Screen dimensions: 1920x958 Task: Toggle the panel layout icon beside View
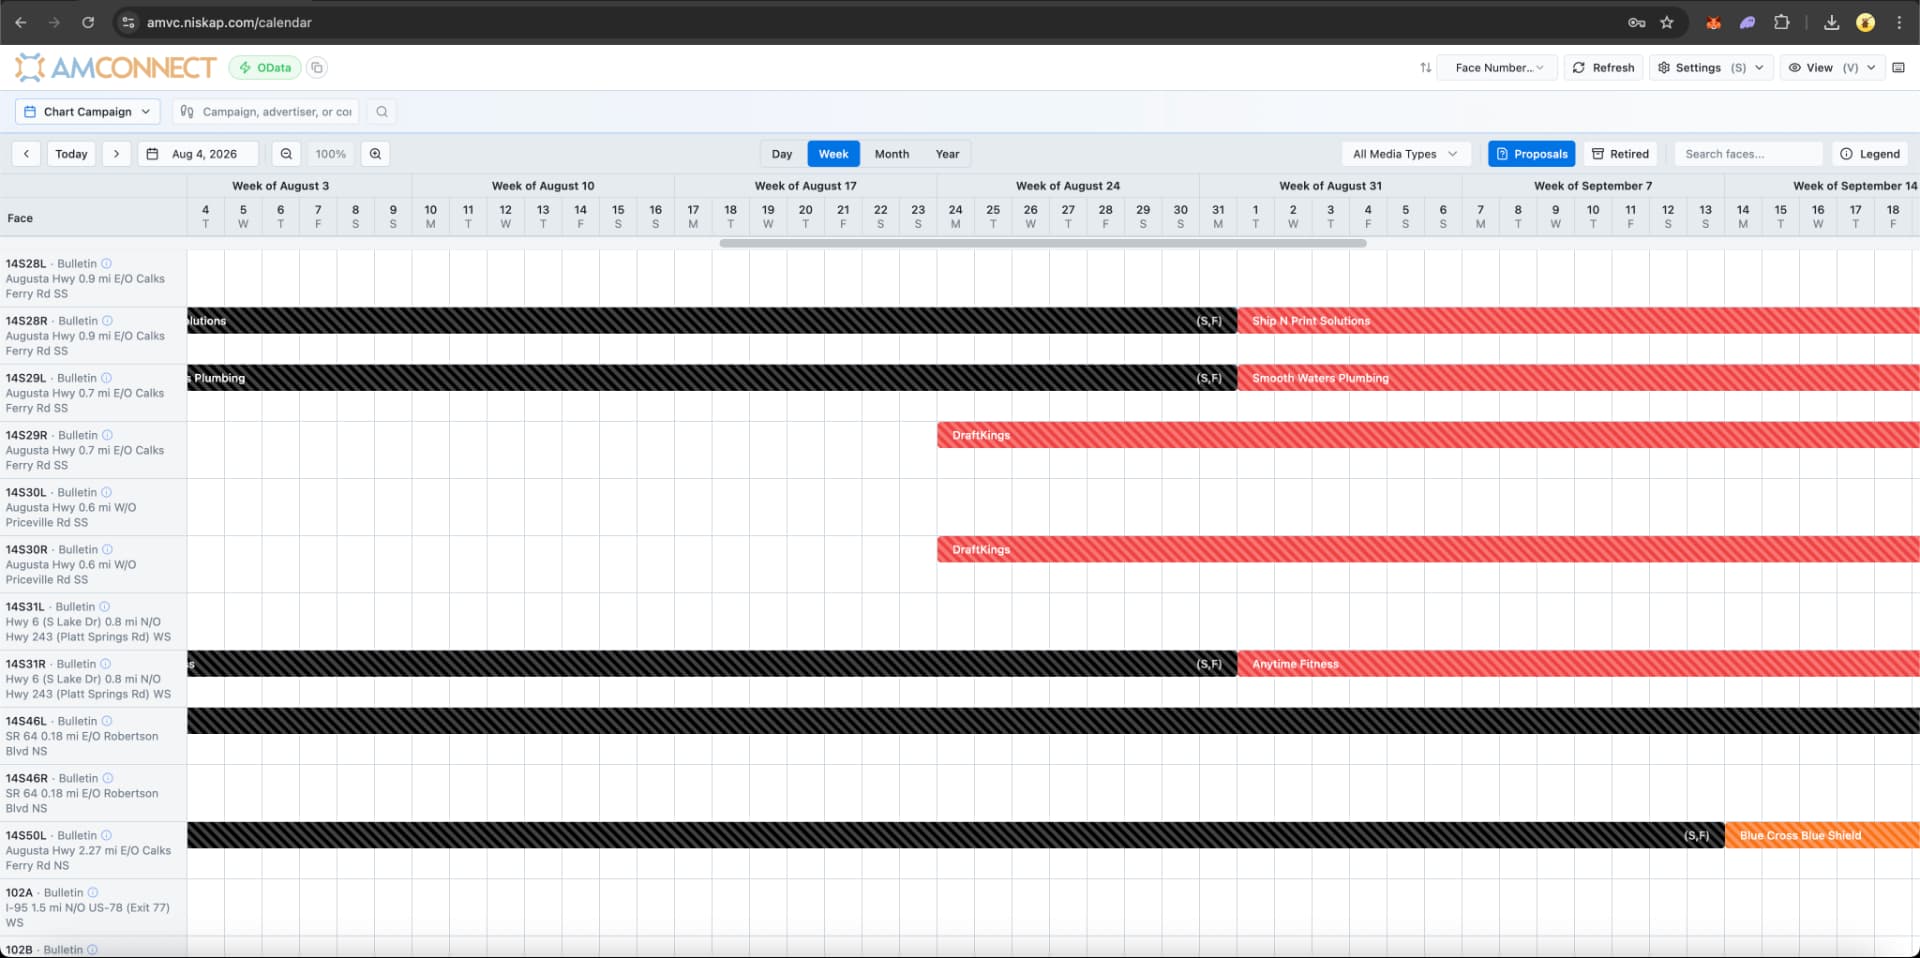coord(1899,68)
